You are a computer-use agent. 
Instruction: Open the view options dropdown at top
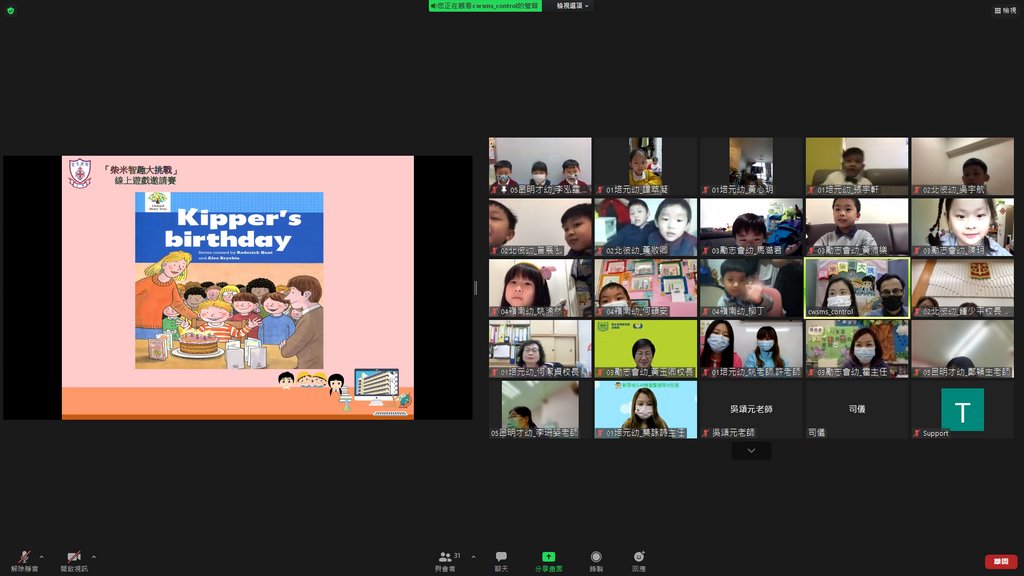[573, 6]
